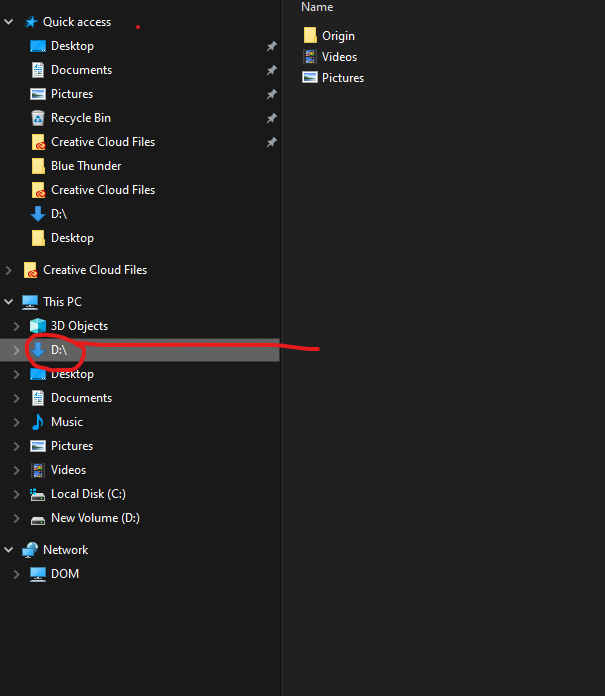The height and width of the screenshot is (696, 605).
Task: Collapse the Quick access section
Action: [8, 21]
